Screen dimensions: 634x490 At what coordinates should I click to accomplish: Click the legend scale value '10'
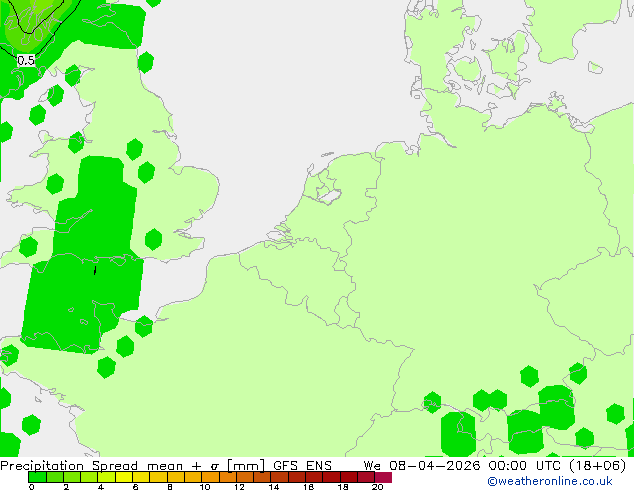[x=205, y=487]
